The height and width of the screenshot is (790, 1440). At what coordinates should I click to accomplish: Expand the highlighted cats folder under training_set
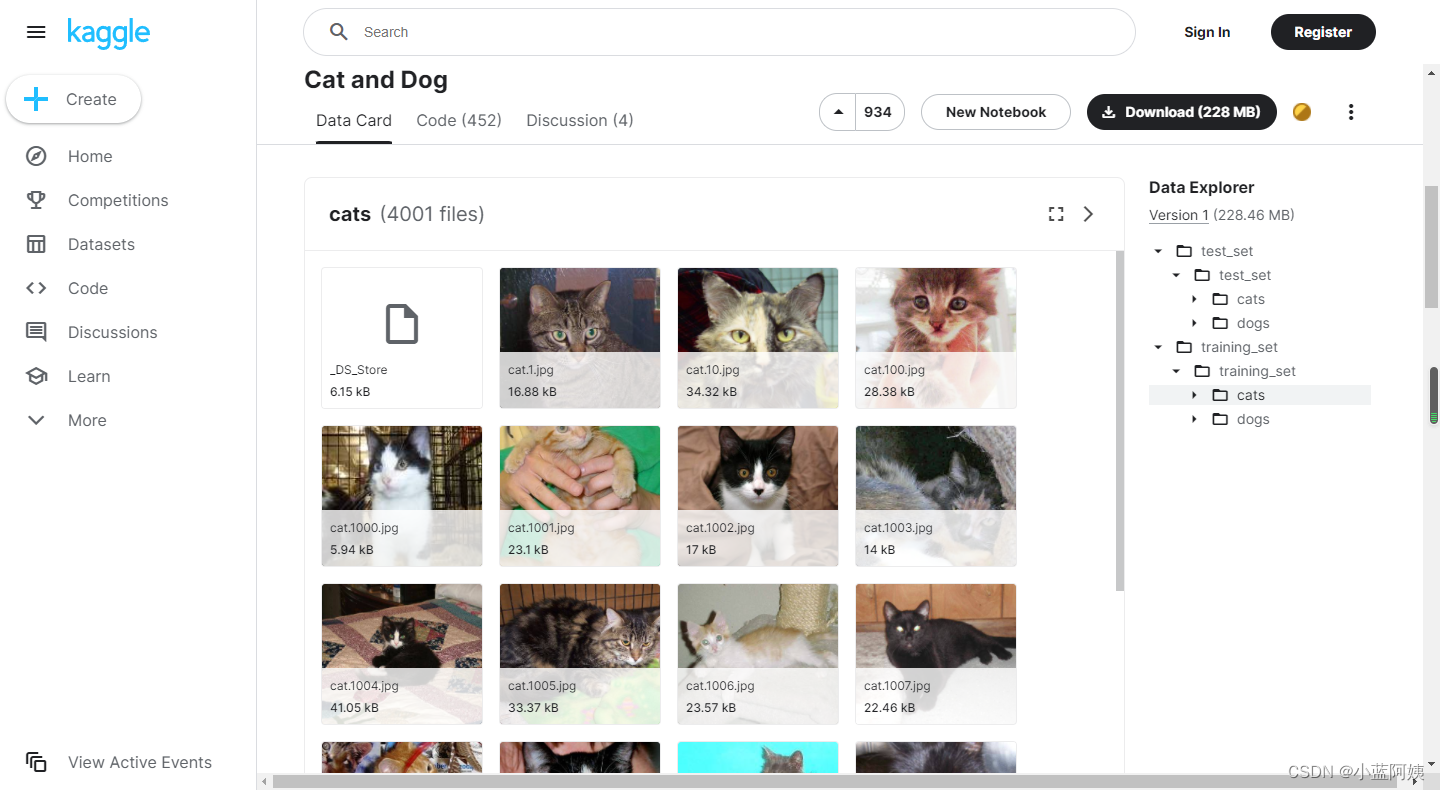[1194, 395]
